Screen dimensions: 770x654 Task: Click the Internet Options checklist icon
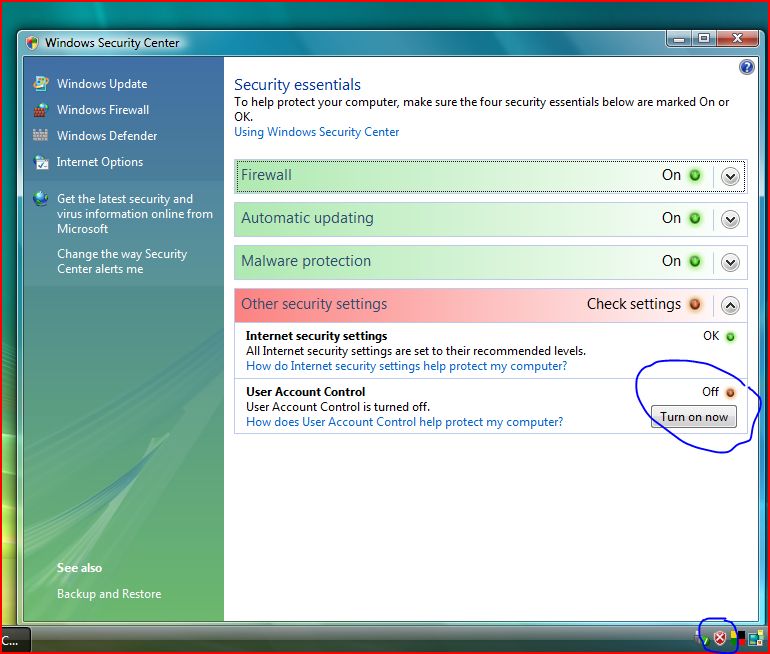[41, 162]
